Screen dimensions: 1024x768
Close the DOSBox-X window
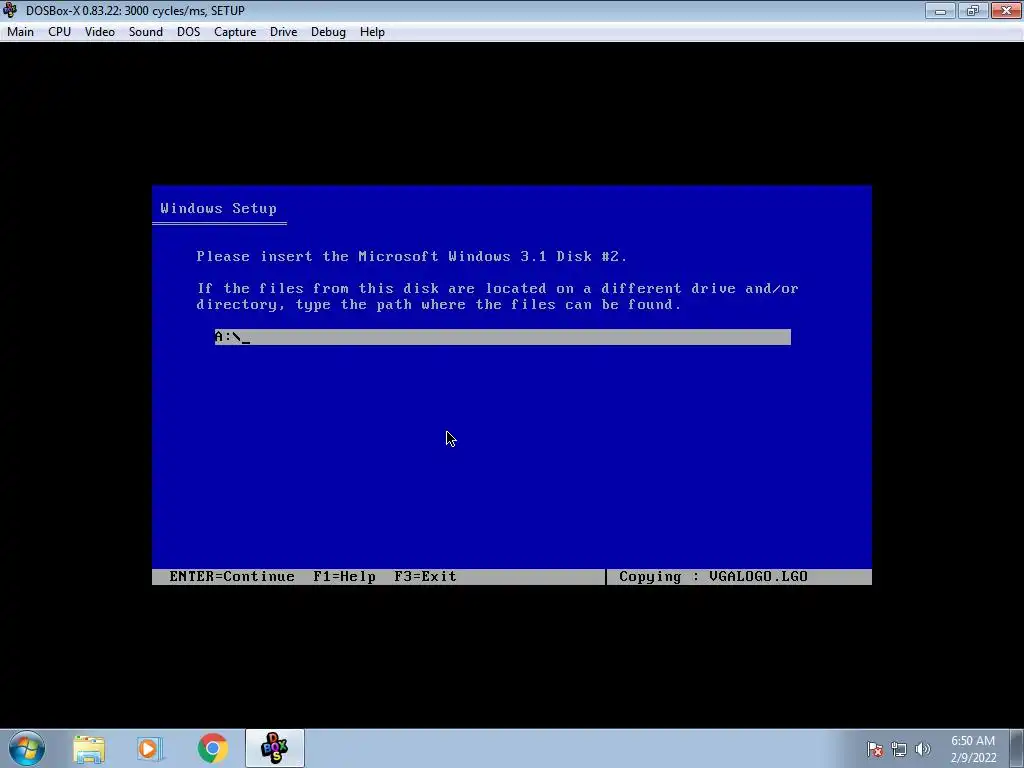click(x=1006, y=10)
